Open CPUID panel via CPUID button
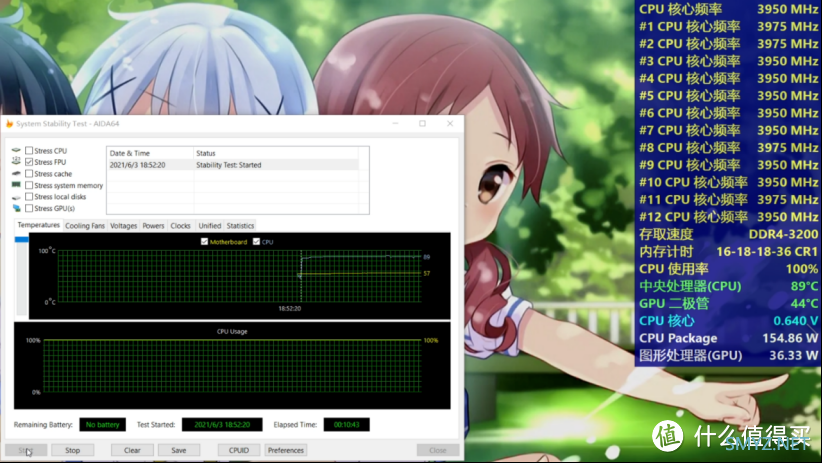The width and height of the screenshot is (822, 463). (x=238, y=450)
